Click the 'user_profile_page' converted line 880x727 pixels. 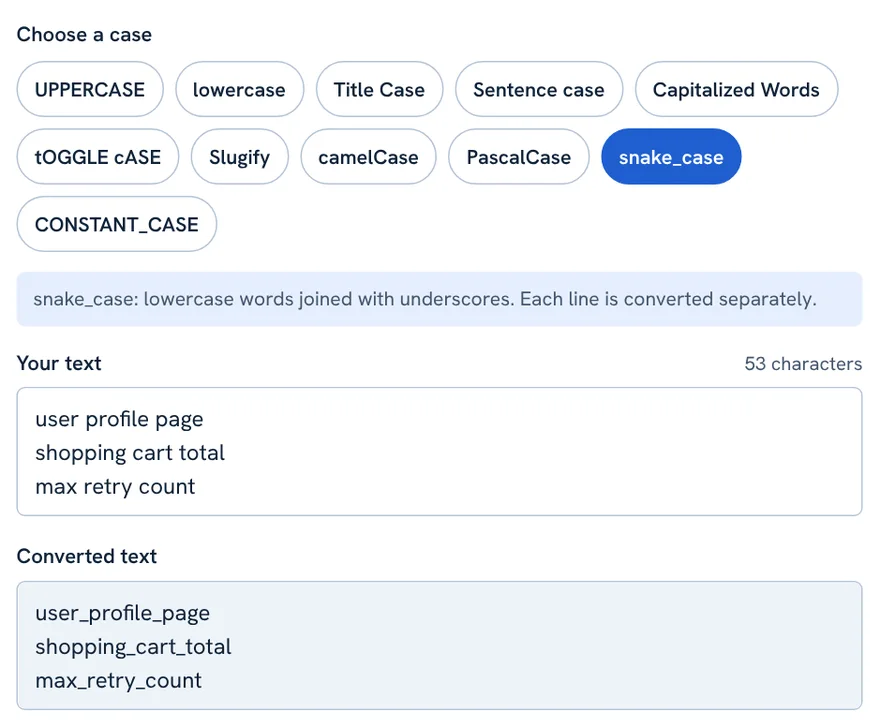(x=122, y=613)
